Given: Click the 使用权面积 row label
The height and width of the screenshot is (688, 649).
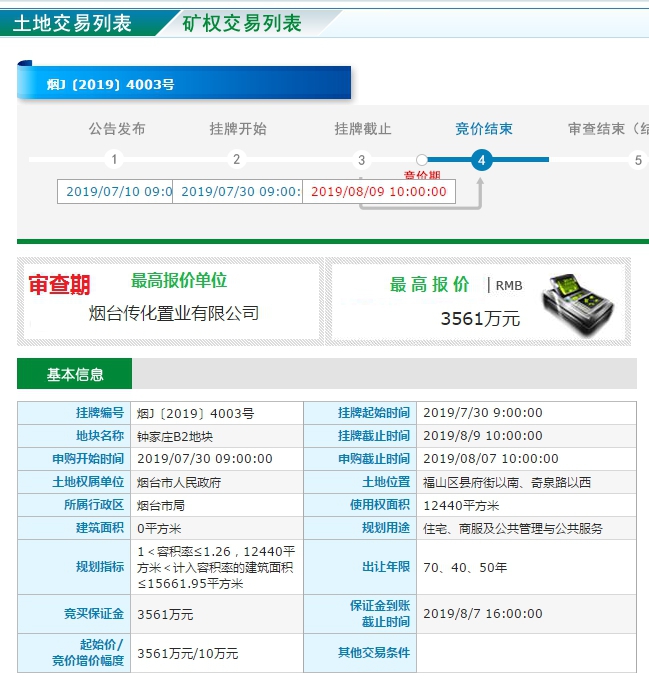Looking at the screenshot, I should point(380,505).
